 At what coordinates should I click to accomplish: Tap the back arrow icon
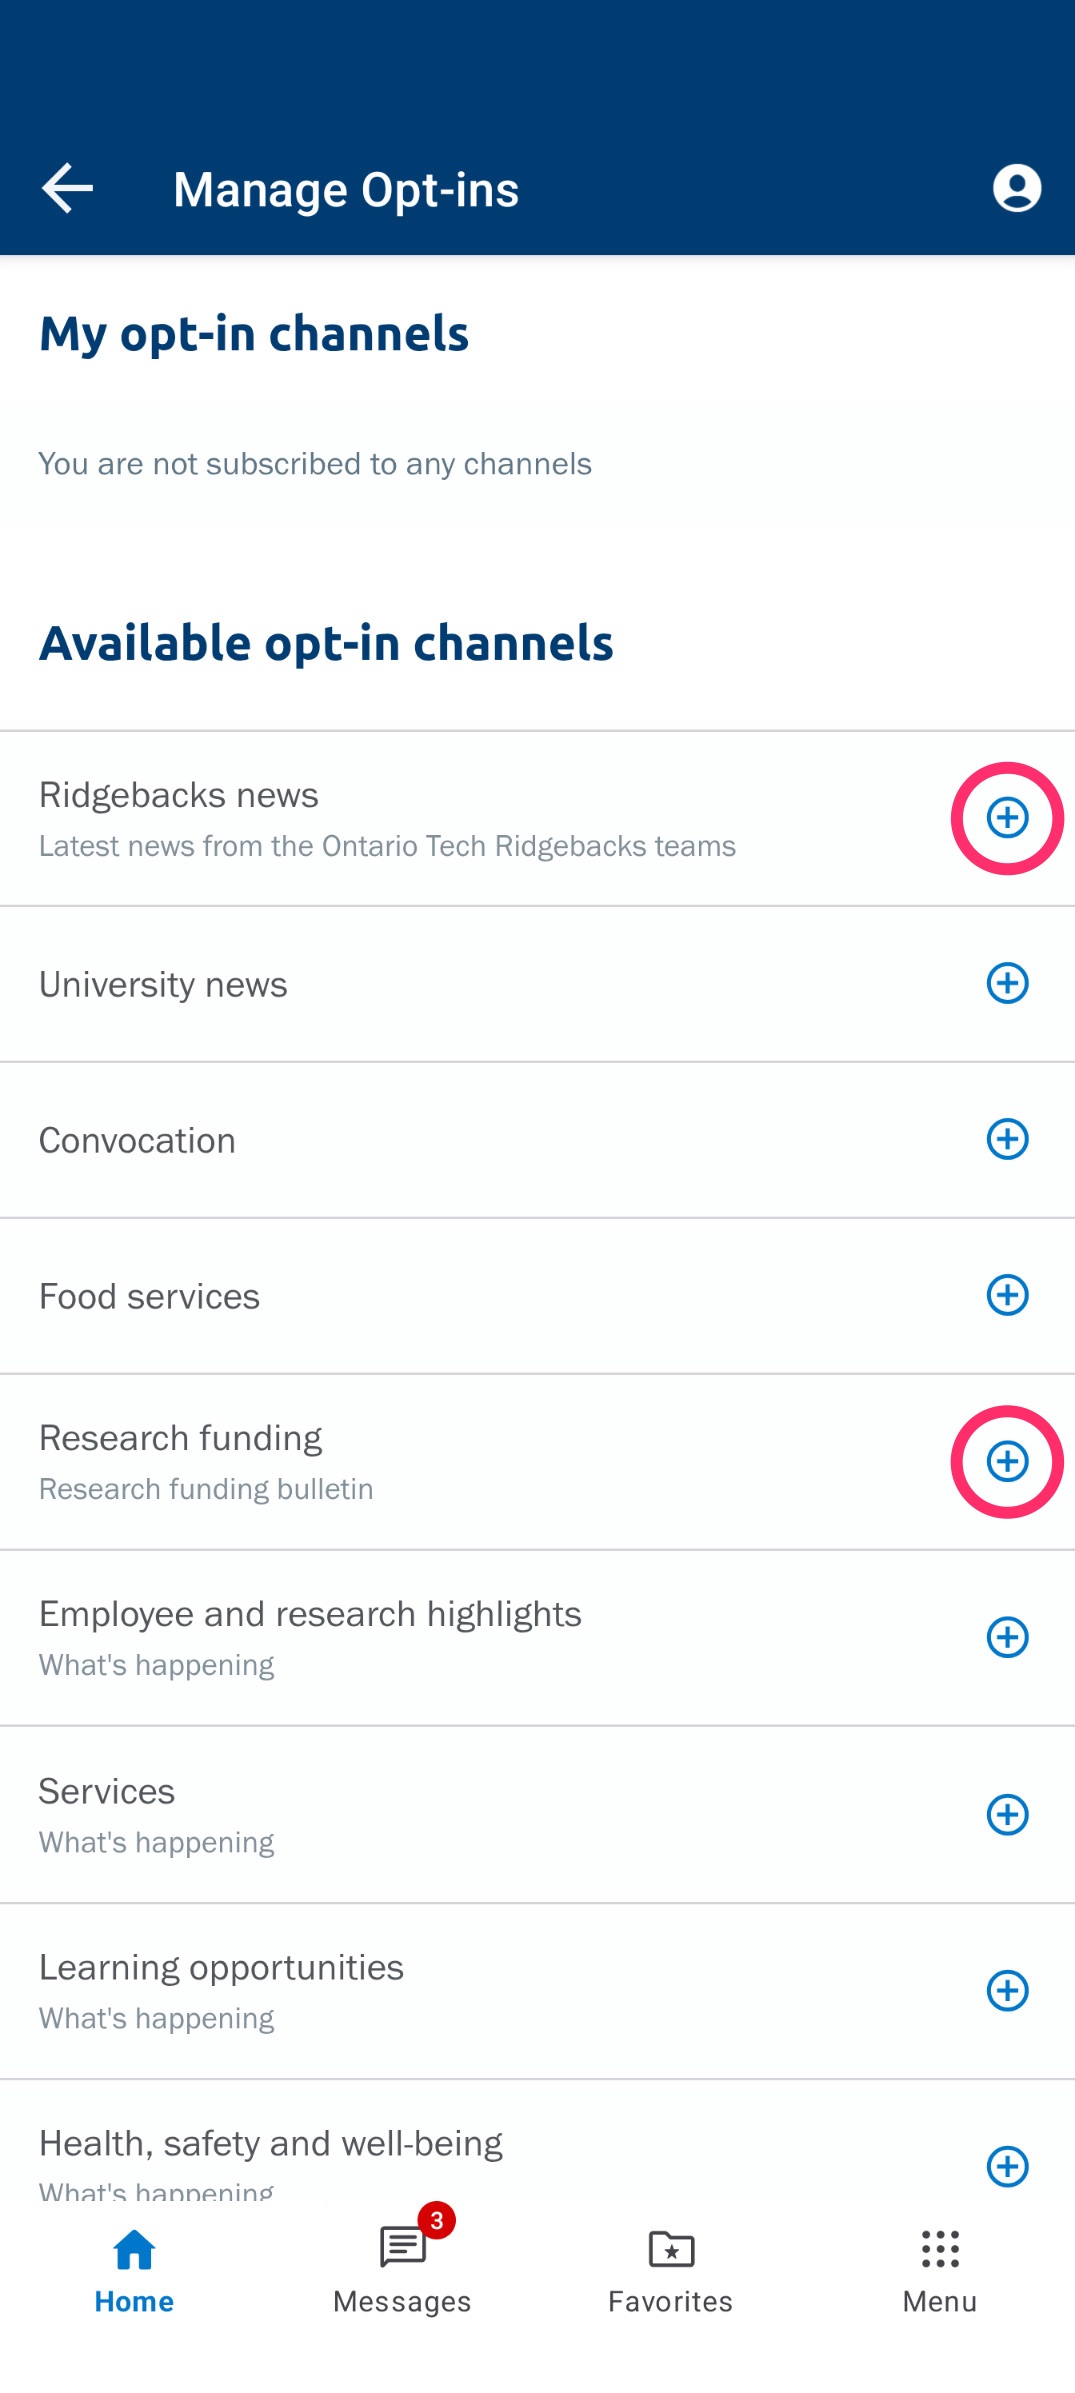(67, 189)
